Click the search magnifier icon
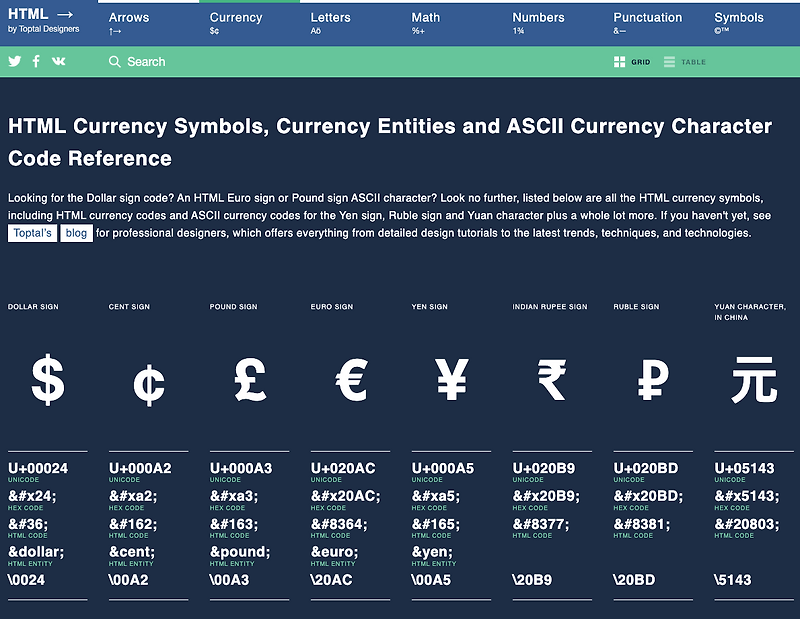Screen dimensions: 800x619 pos(115,62)
